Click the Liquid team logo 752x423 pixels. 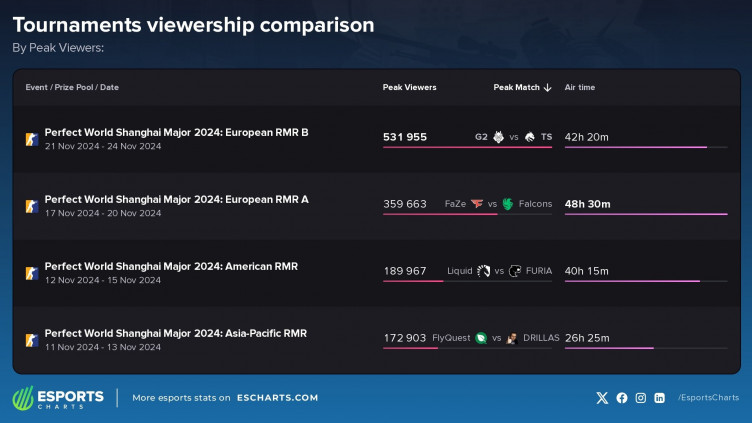pyautogui.click(x=483, y=271)
